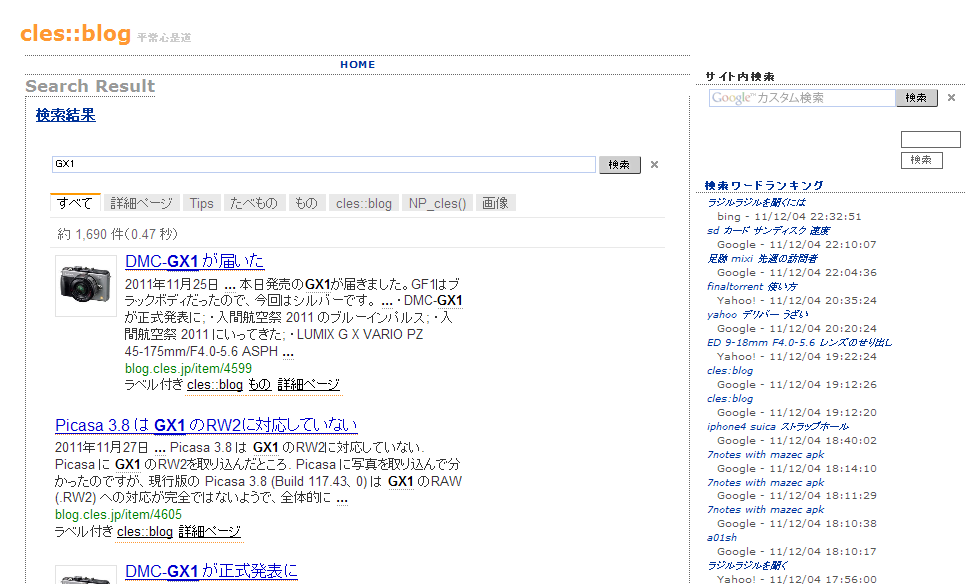Viewport: 975px width, 584px height.
Task: Open the 検索結果 heading link
Action: [x=65, y=115]
